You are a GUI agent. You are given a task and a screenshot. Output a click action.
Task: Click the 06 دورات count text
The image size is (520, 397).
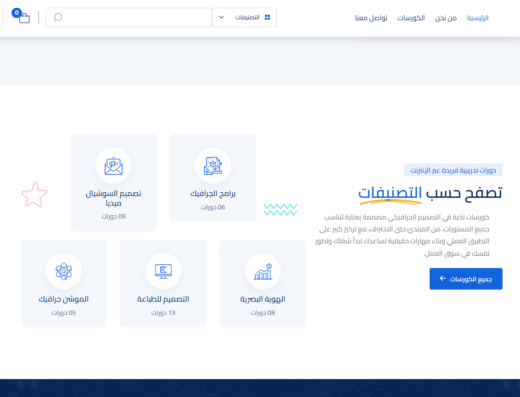click(213, 207)
